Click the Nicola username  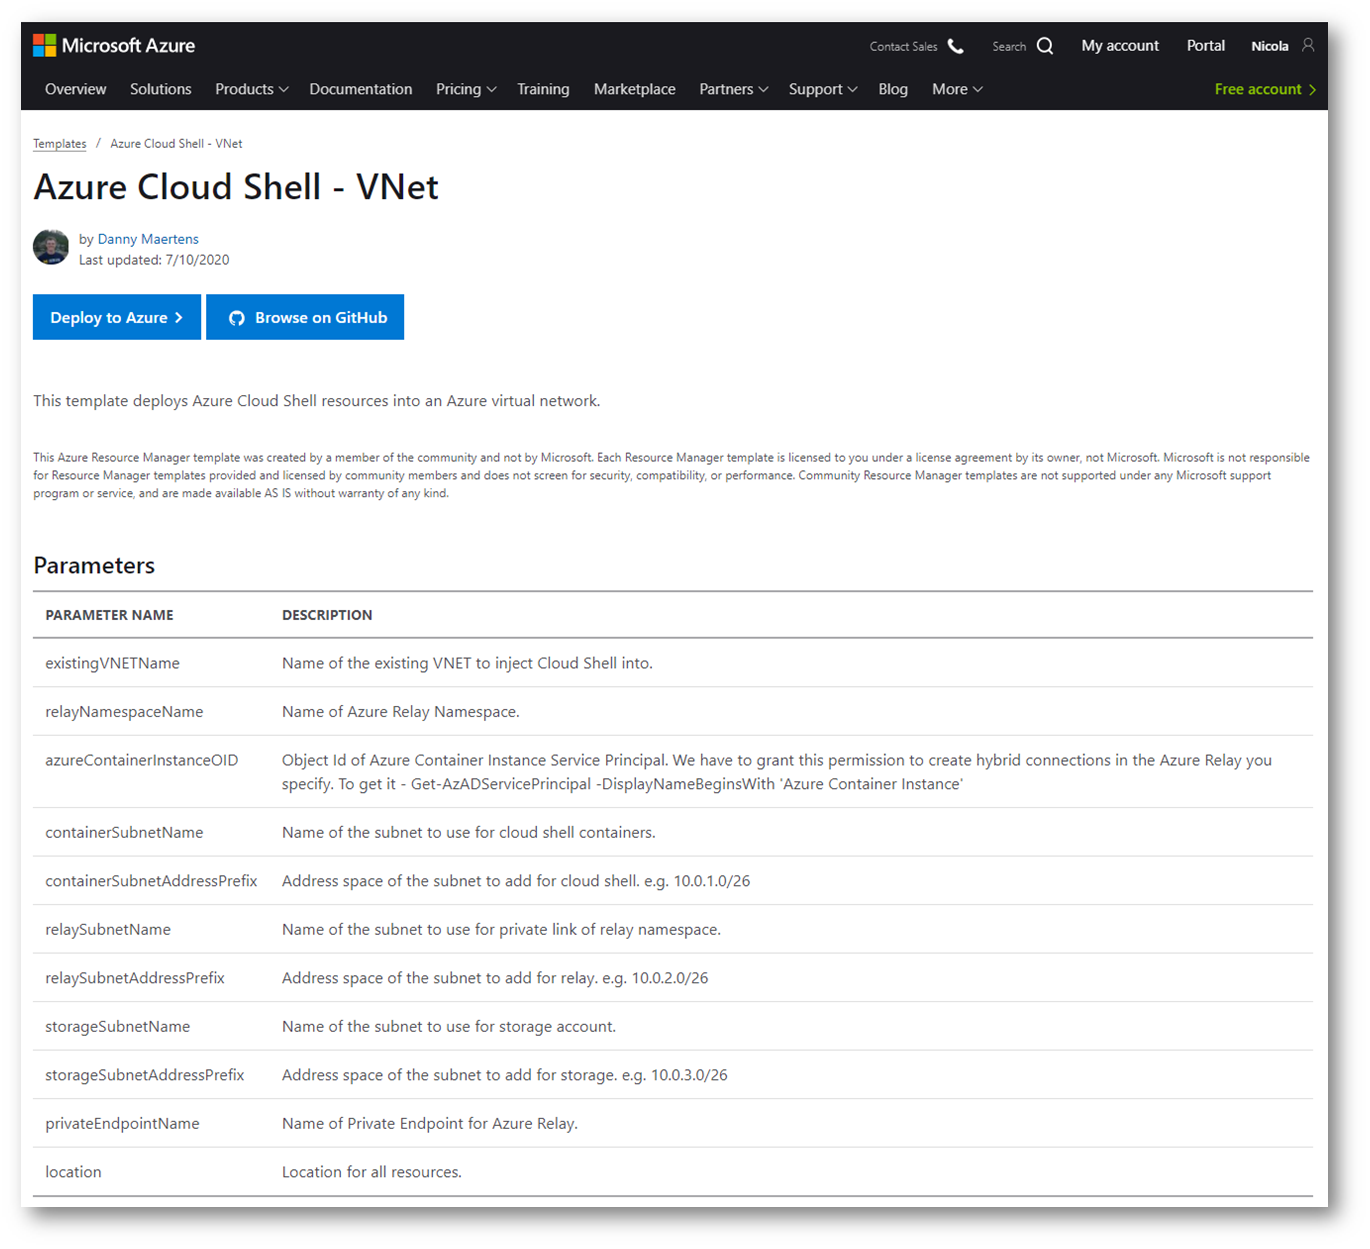[1270, 46]
